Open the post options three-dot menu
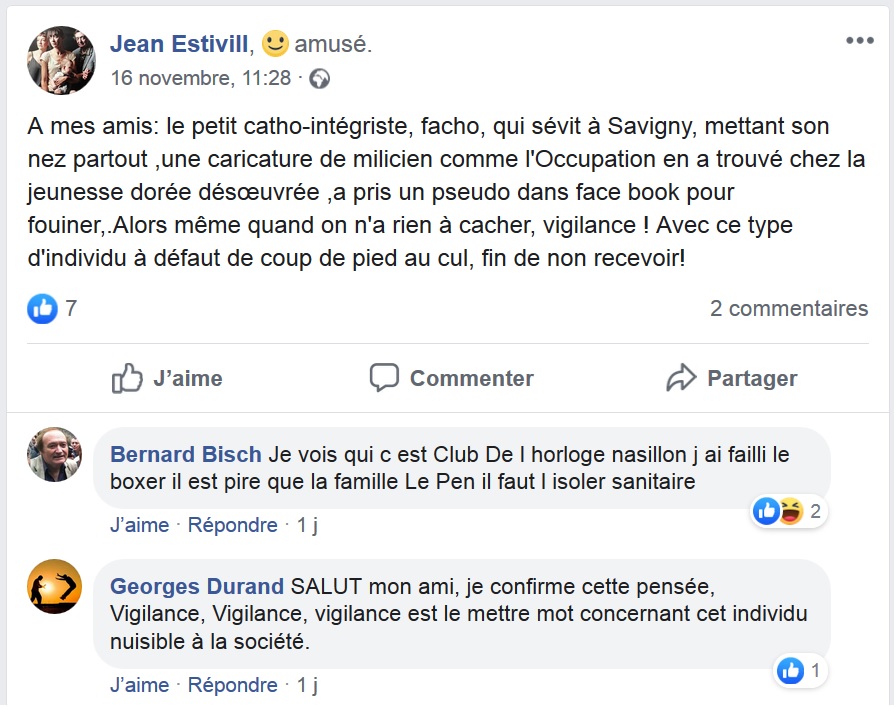The width and height of the screenshot is (896, 707). pos(859,41)
